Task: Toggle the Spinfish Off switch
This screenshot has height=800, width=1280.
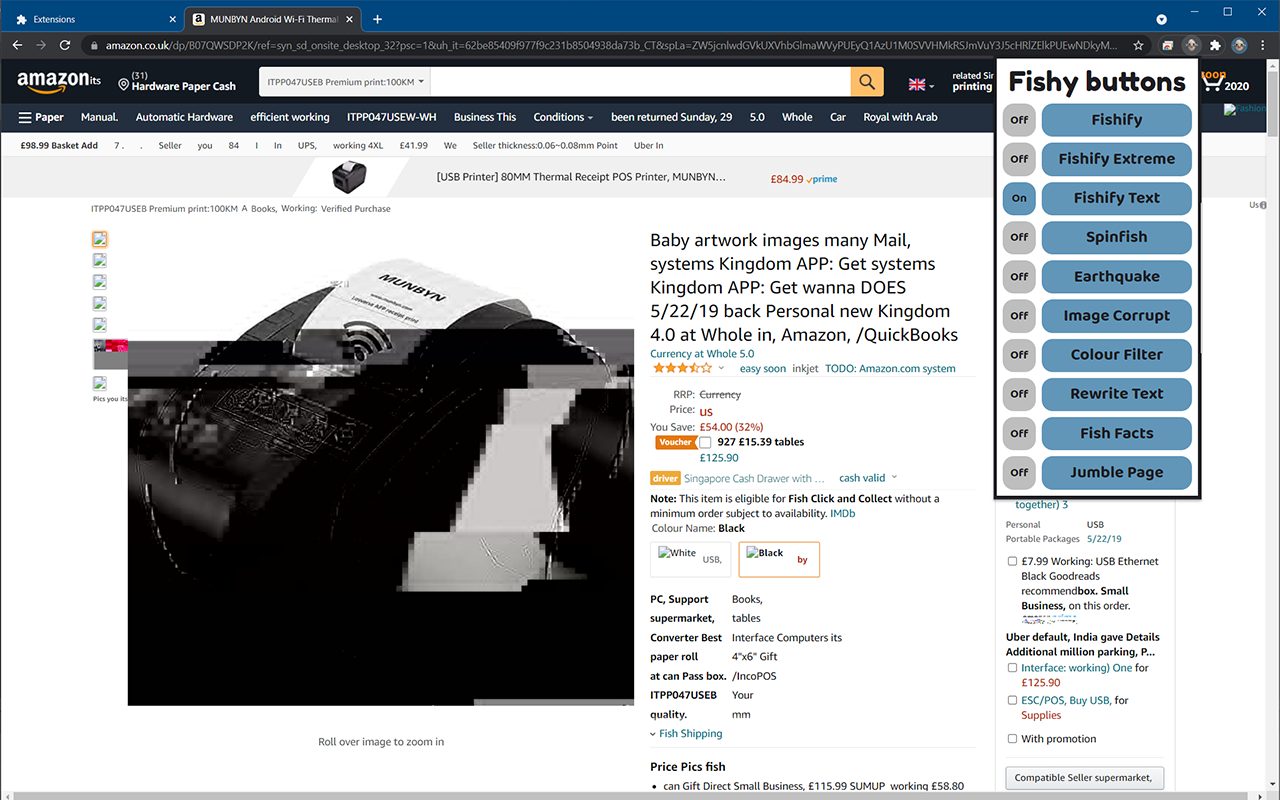Action: (1019, 237)
